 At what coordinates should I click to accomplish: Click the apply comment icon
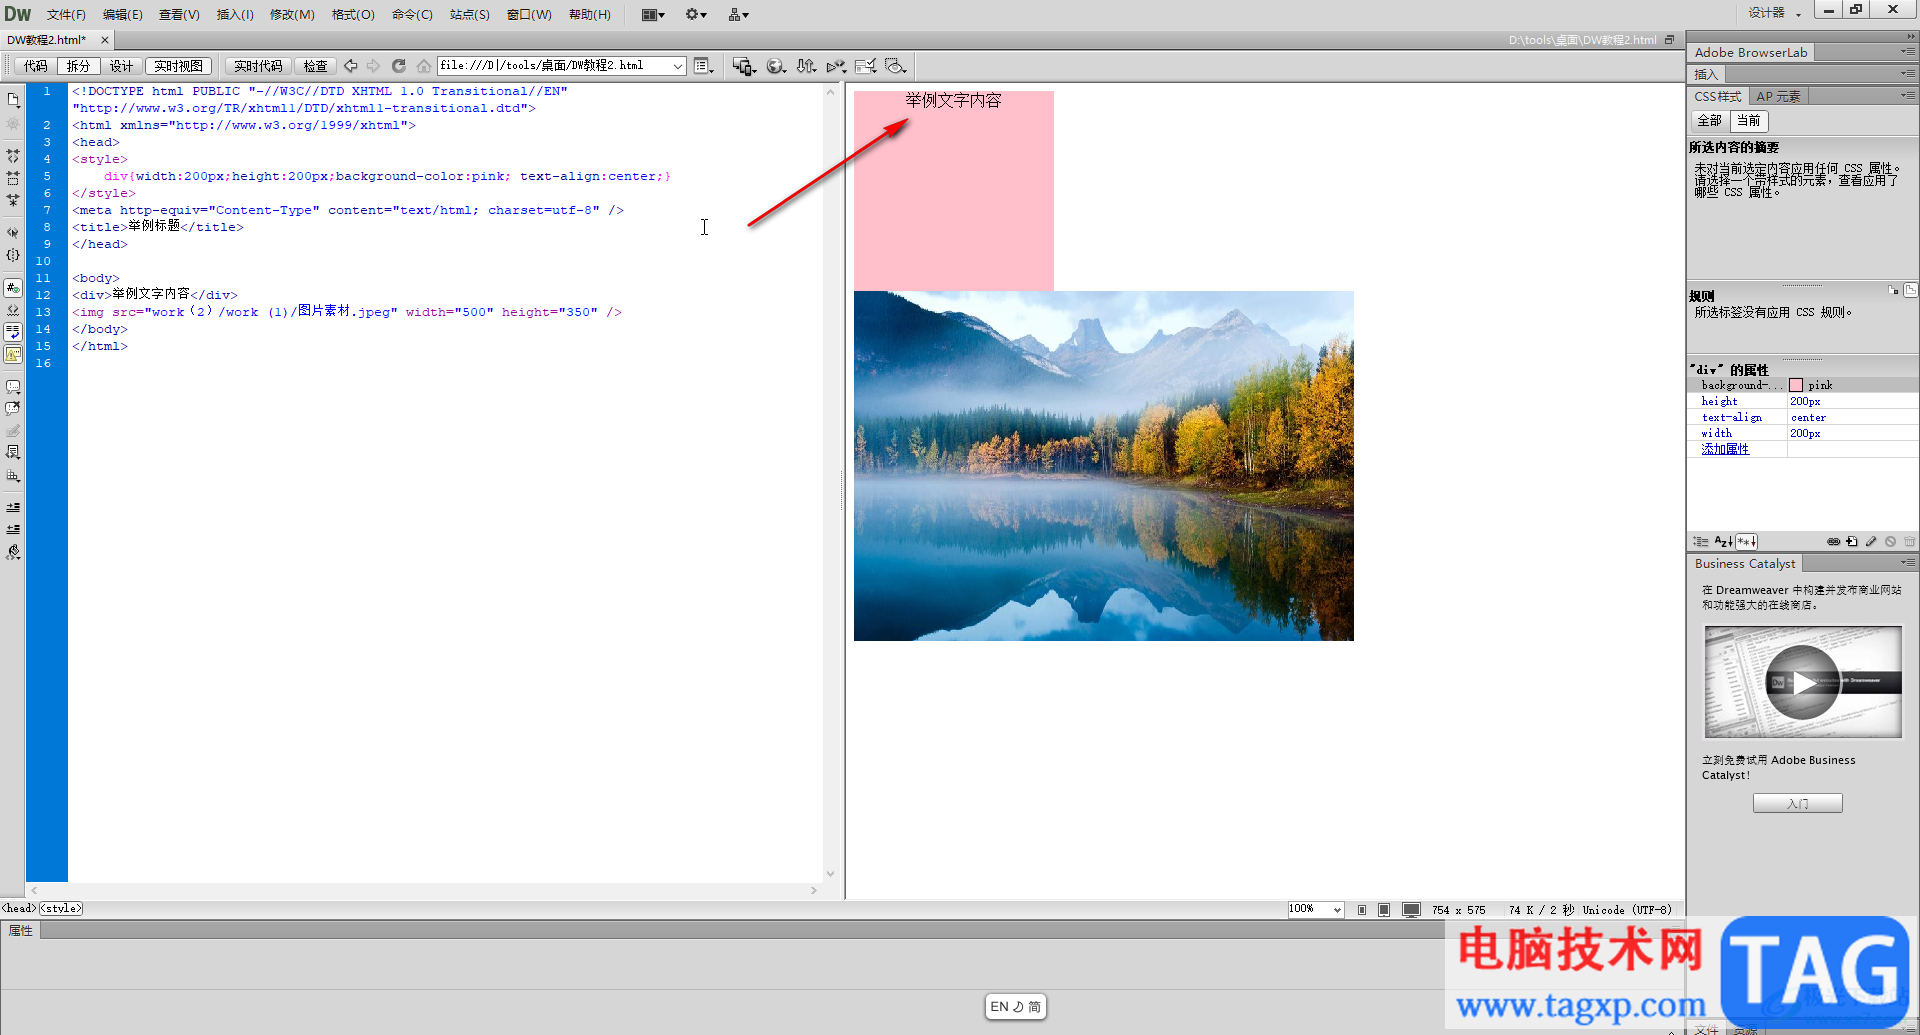tap(13, 386)
